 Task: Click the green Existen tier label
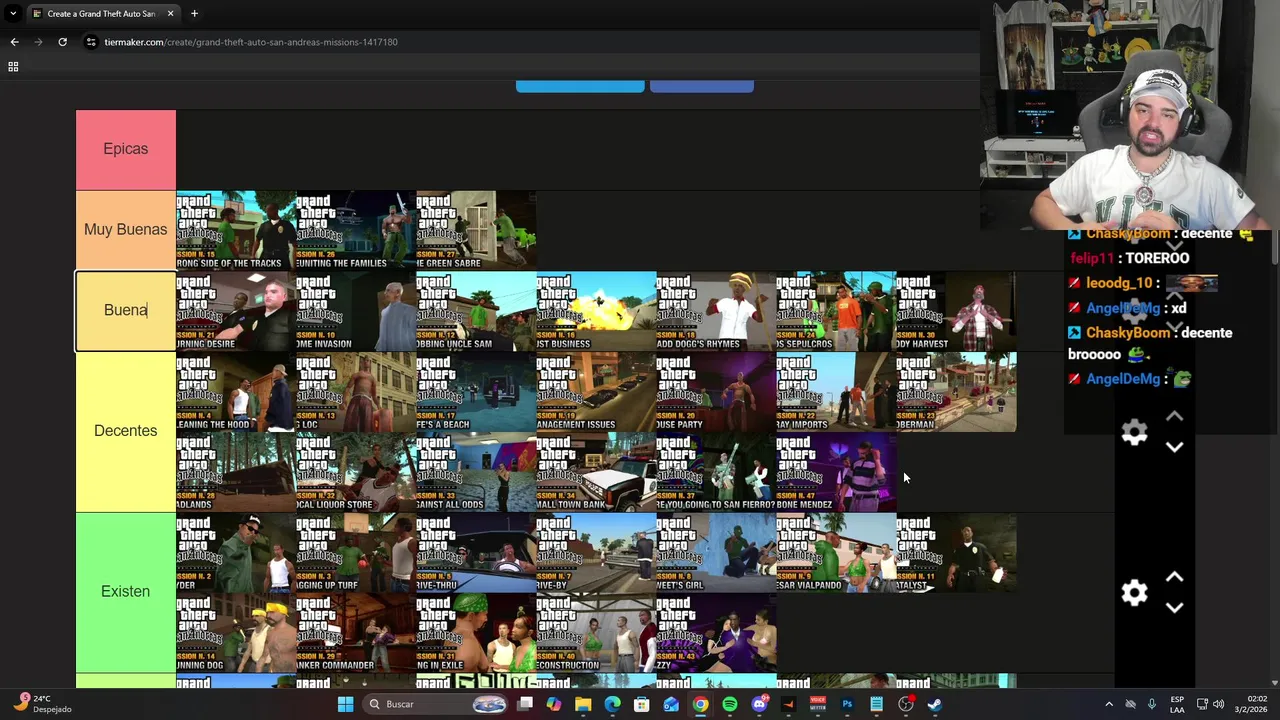tap(126, 592)
